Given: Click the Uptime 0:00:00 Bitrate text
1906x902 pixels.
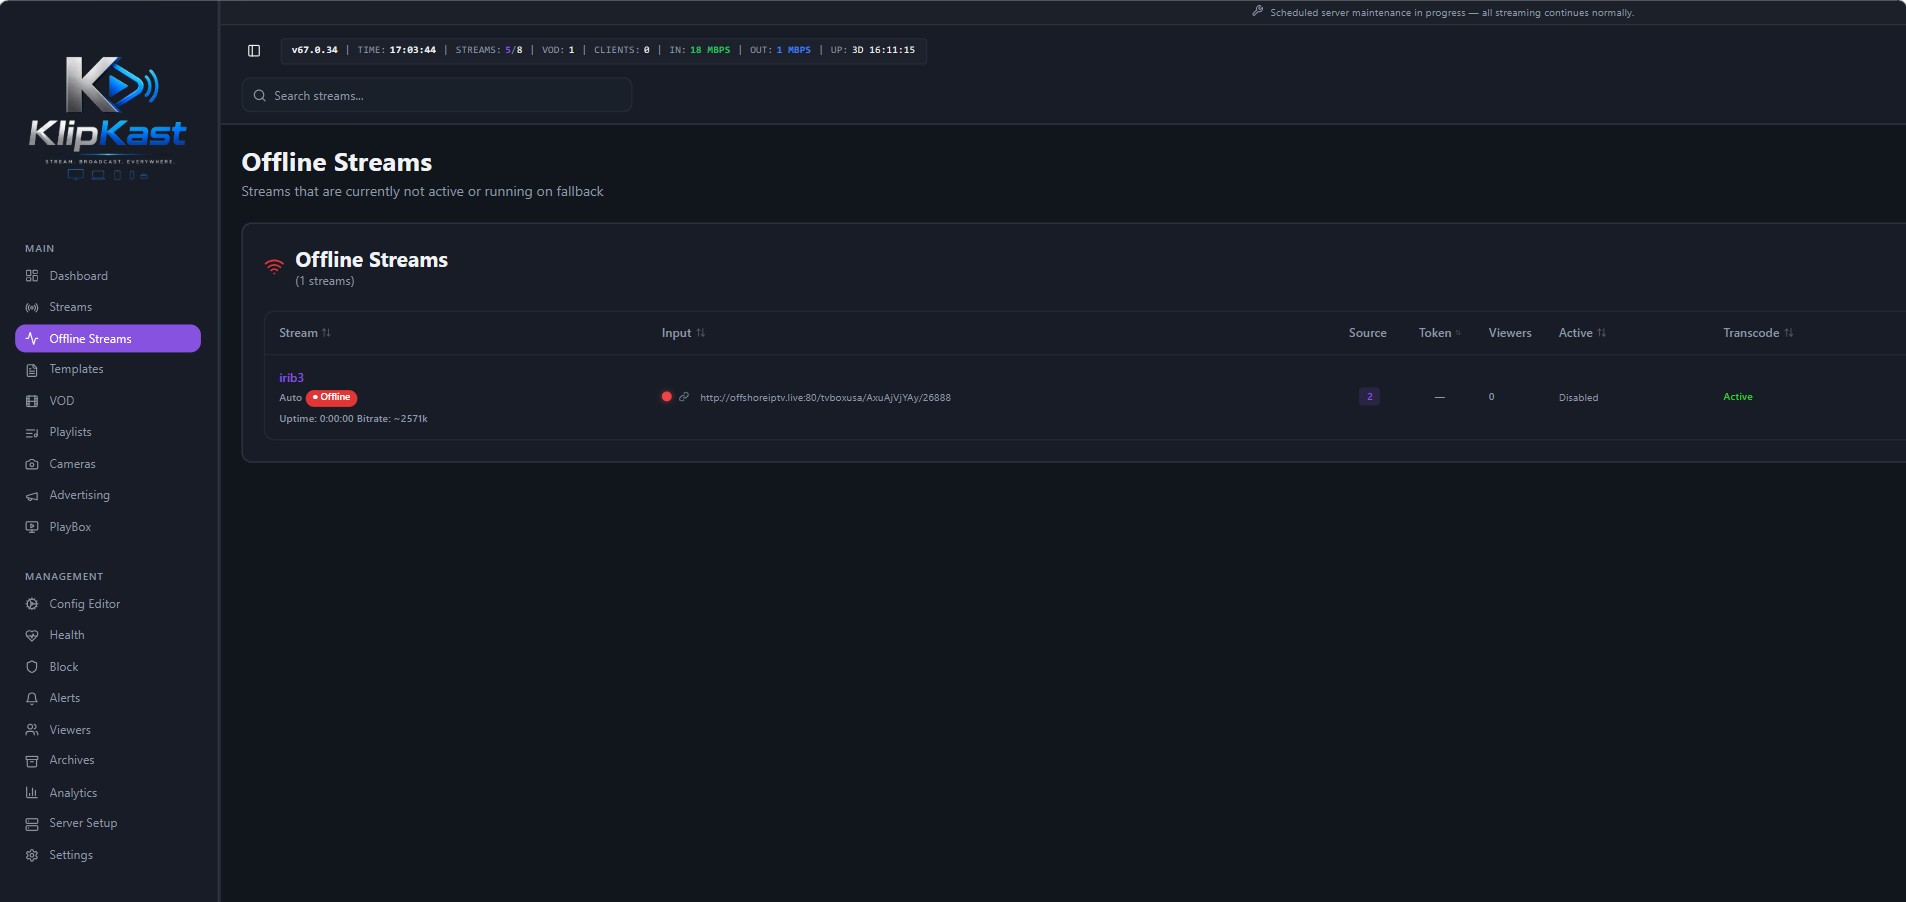Looking at the screenshot, I should [x=353, y=419].
